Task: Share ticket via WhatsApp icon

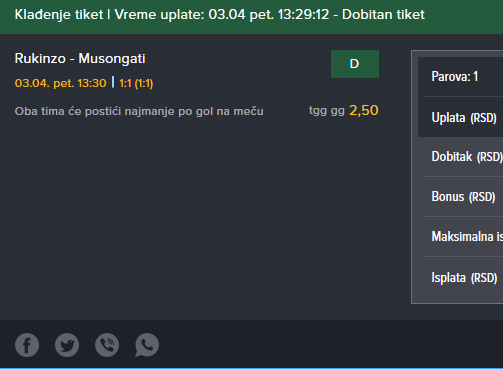Action: [147, 345]
